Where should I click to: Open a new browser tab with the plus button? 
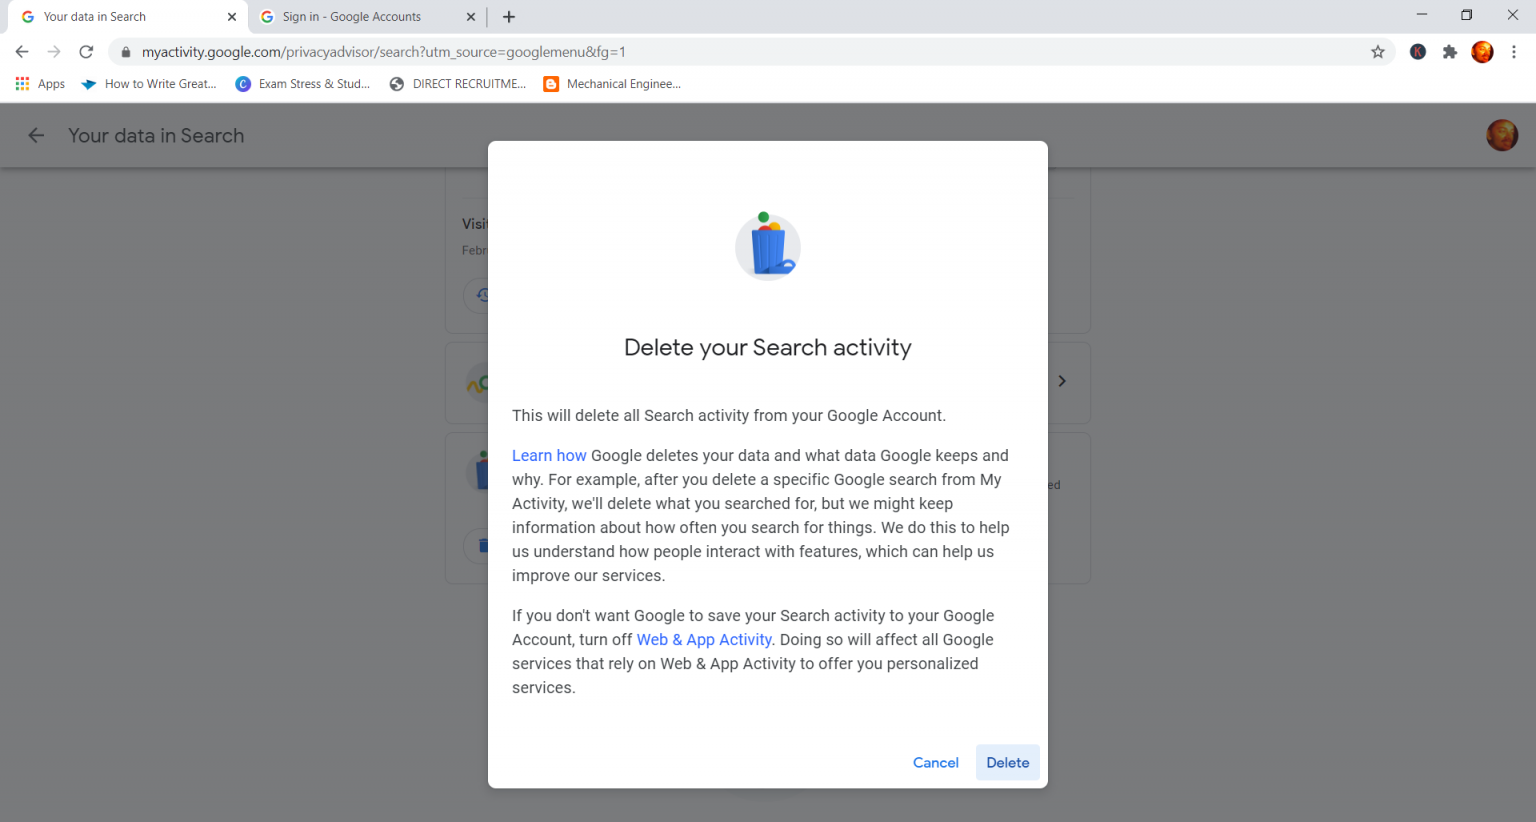pos(509,16)
